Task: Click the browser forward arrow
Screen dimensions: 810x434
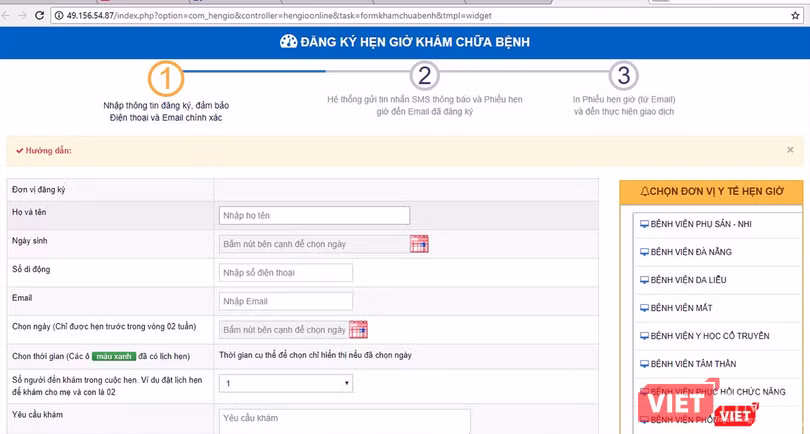Action: (x=23, y=16)
